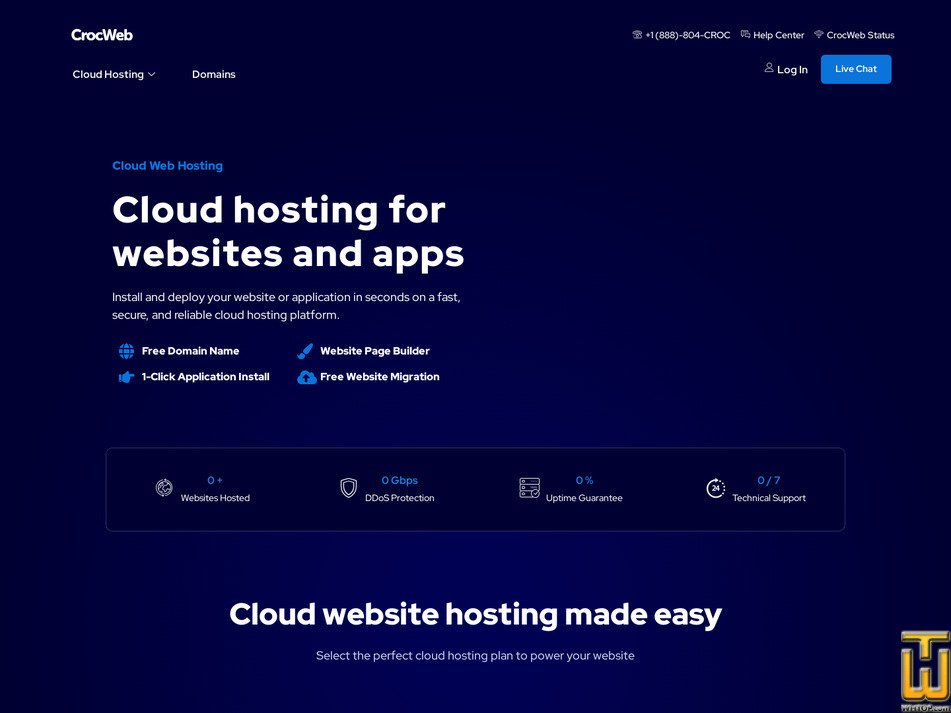Click the Free Domain Name globe icon
Viewport: 951px width, 713px height.
click(126, 351)
